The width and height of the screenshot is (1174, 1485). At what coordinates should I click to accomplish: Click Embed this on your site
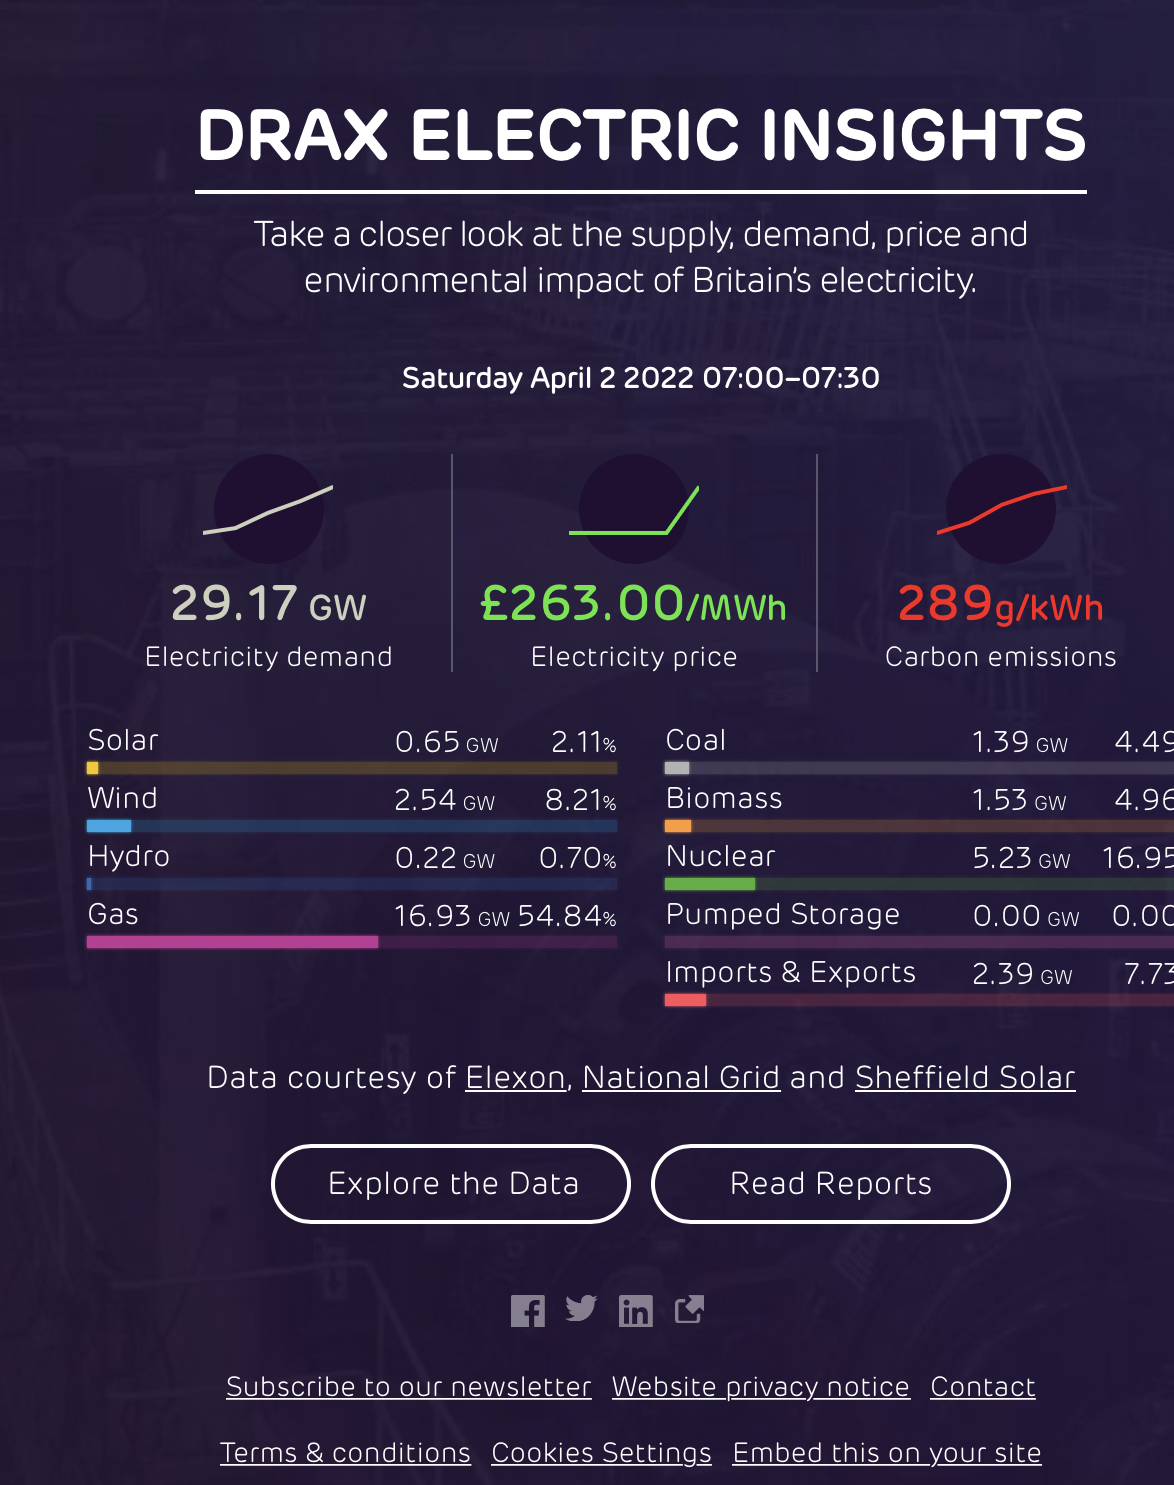click(887, 1453)
